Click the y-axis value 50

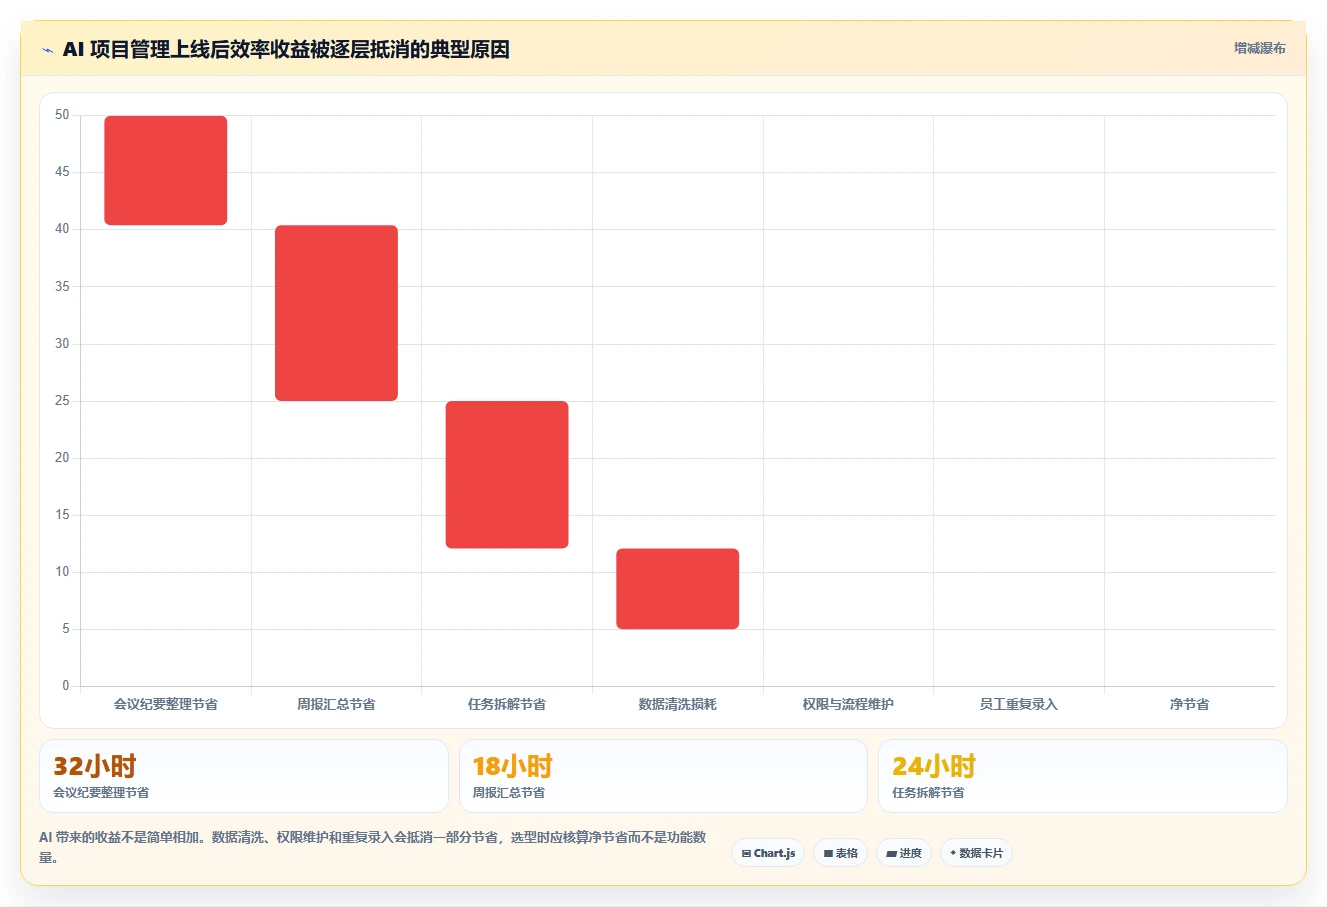point(62,115)
